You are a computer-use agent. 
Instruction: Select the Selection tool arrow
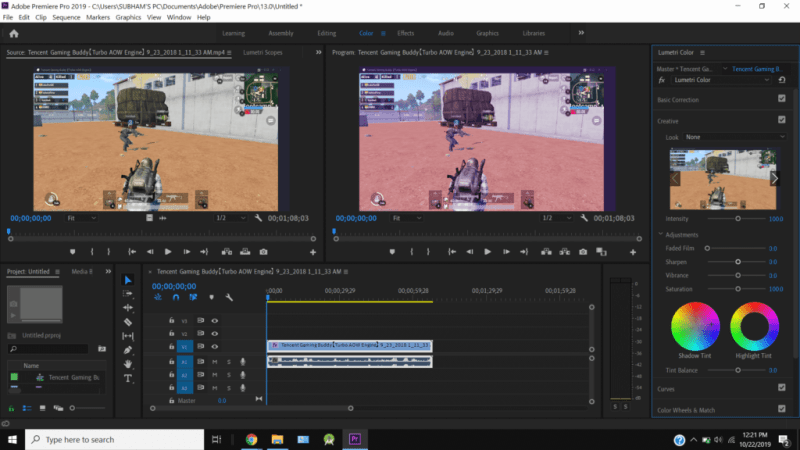point(128,280)
